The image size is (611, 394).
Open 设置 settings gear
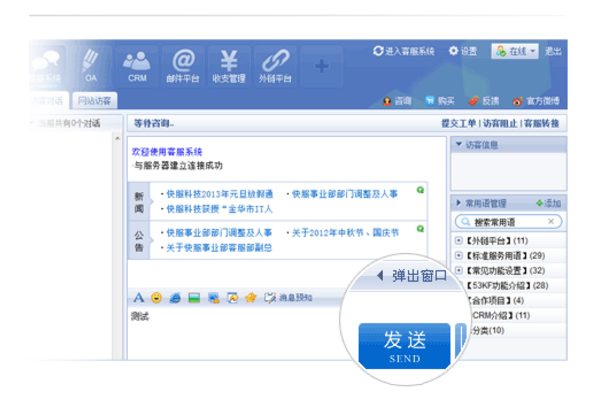click(x=463, y=51)
